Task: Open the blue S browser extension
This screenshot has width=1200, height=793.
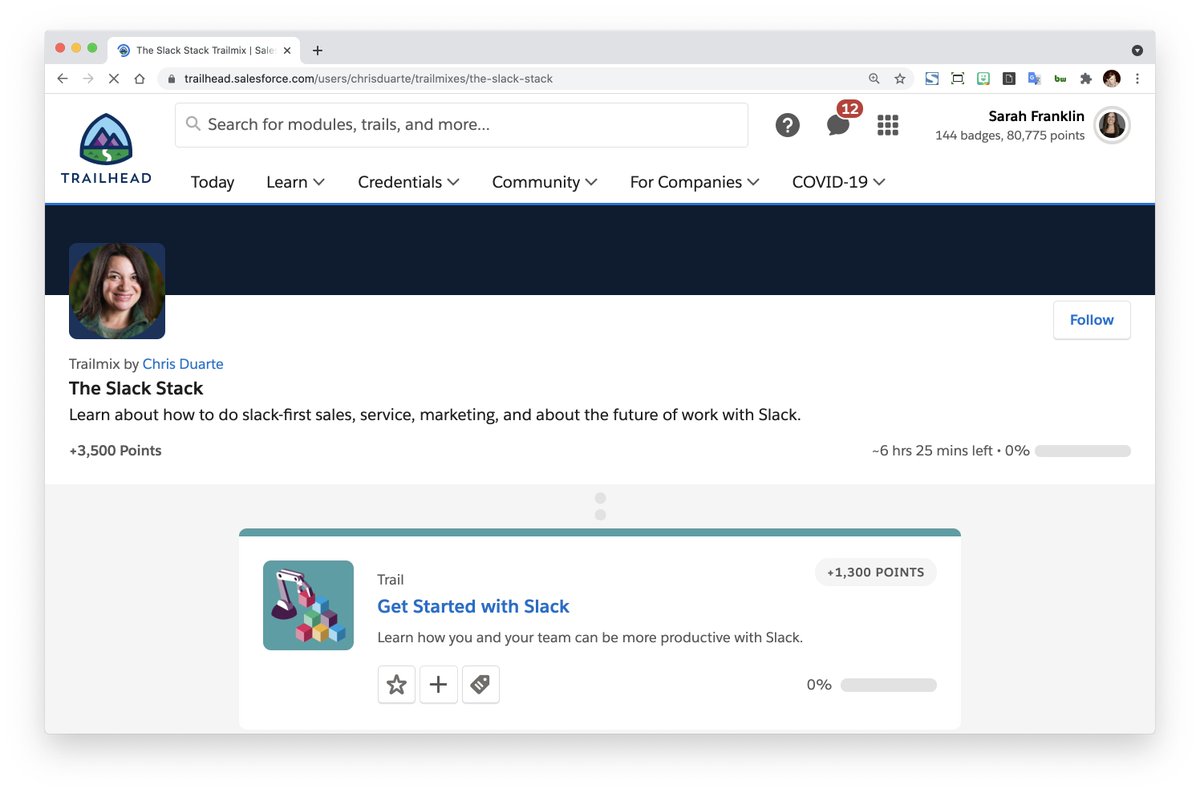Action: click(932, 78)
